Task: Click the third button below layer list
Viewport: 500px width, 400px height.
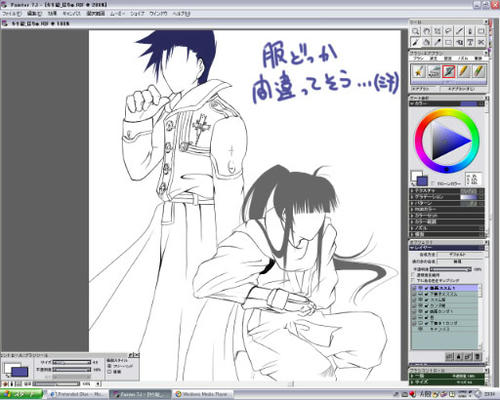Action: [x=468, y=357]
